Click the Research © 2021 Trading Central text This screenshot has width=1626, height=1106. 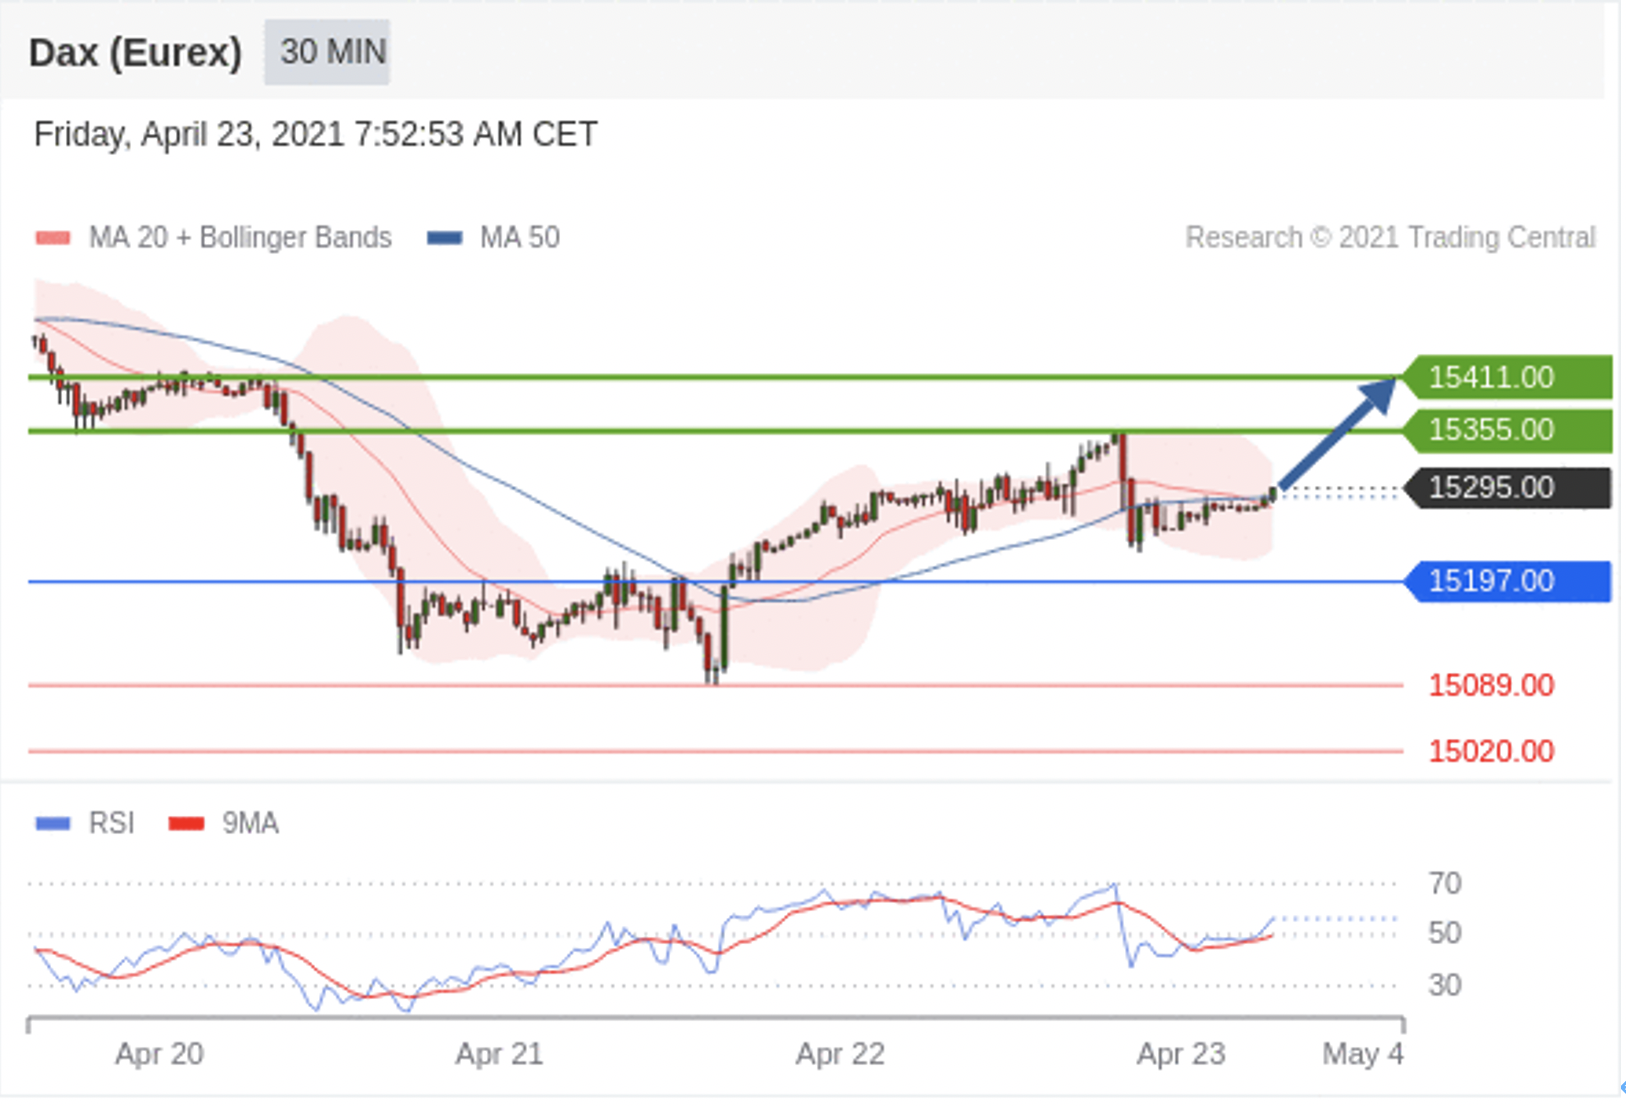[x=1390, y=238]
